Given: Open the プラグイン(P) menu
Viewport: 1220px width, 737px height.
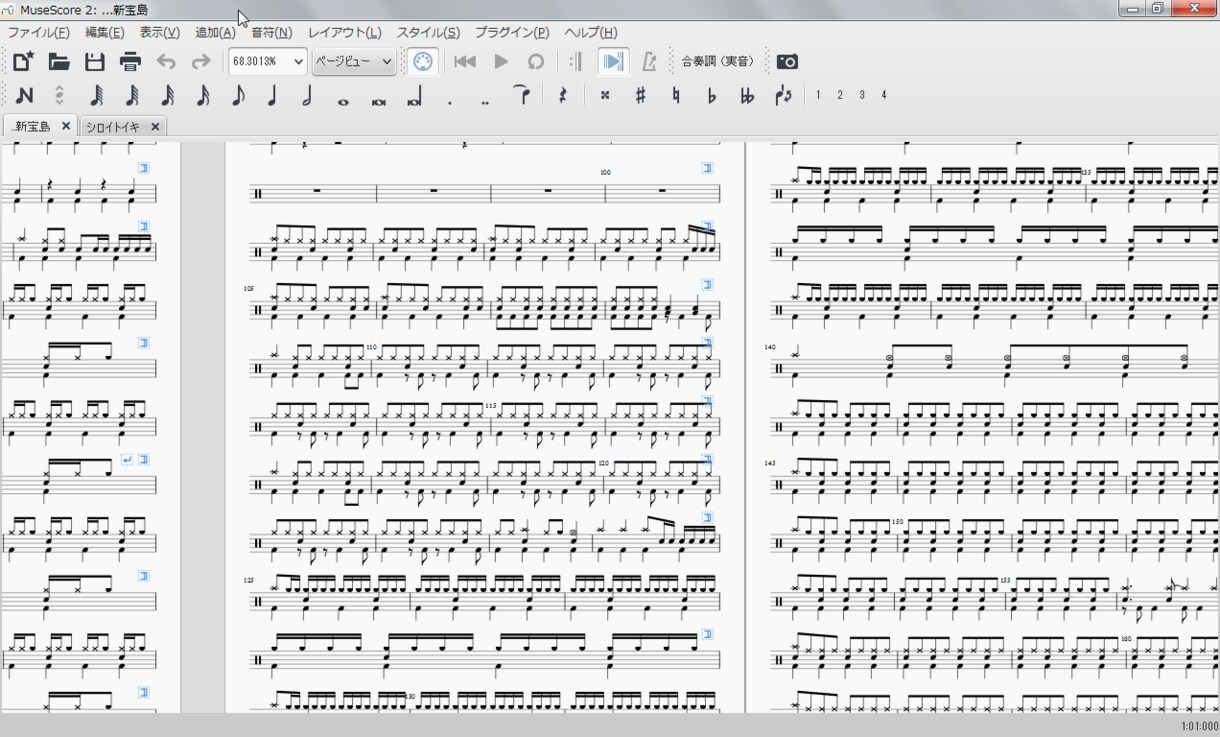Looking at the screenshot, I should click(x=512, y=33).
